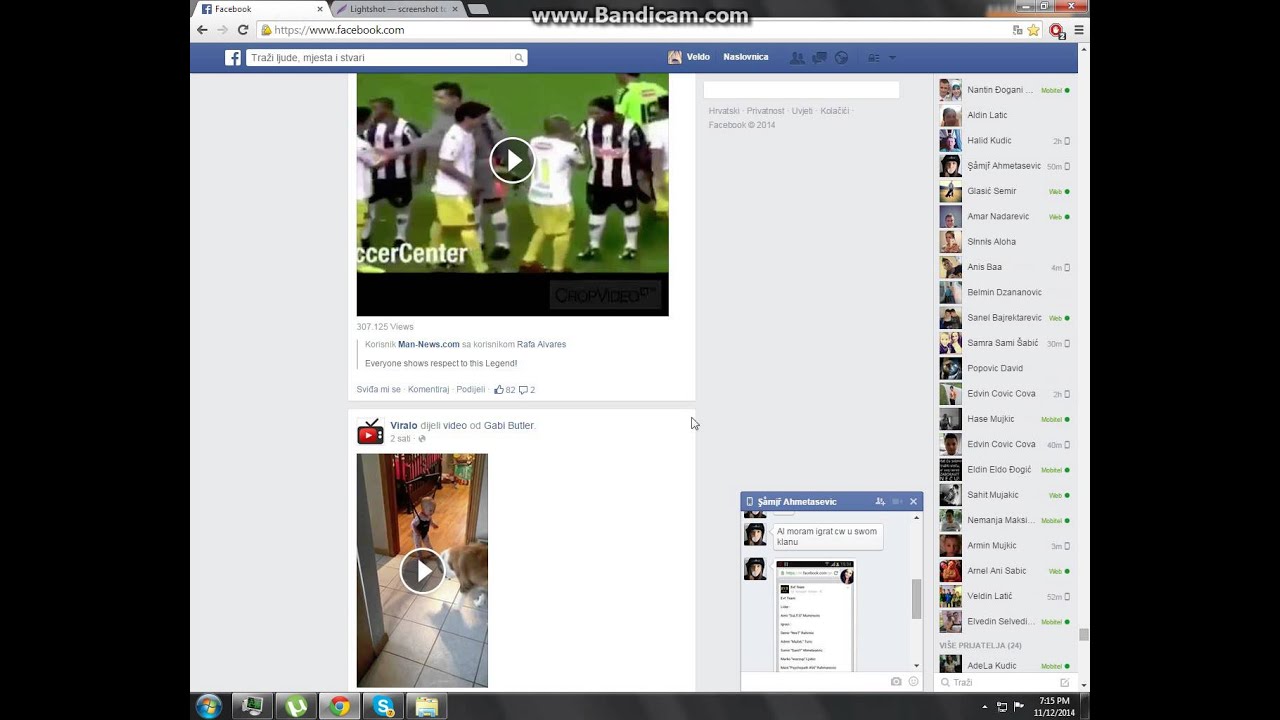
Task: Open chat with Amar Nadarevic
Action: (1006, 216)
